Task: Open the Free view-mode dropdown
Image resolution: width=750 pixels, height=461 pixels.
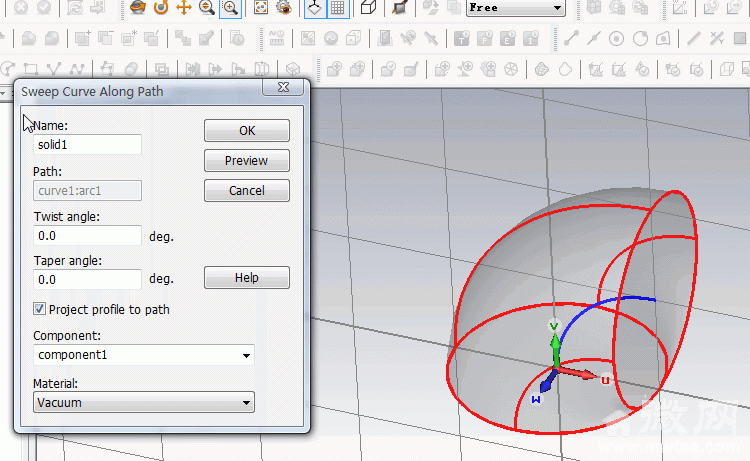Action: coord(516,8)
